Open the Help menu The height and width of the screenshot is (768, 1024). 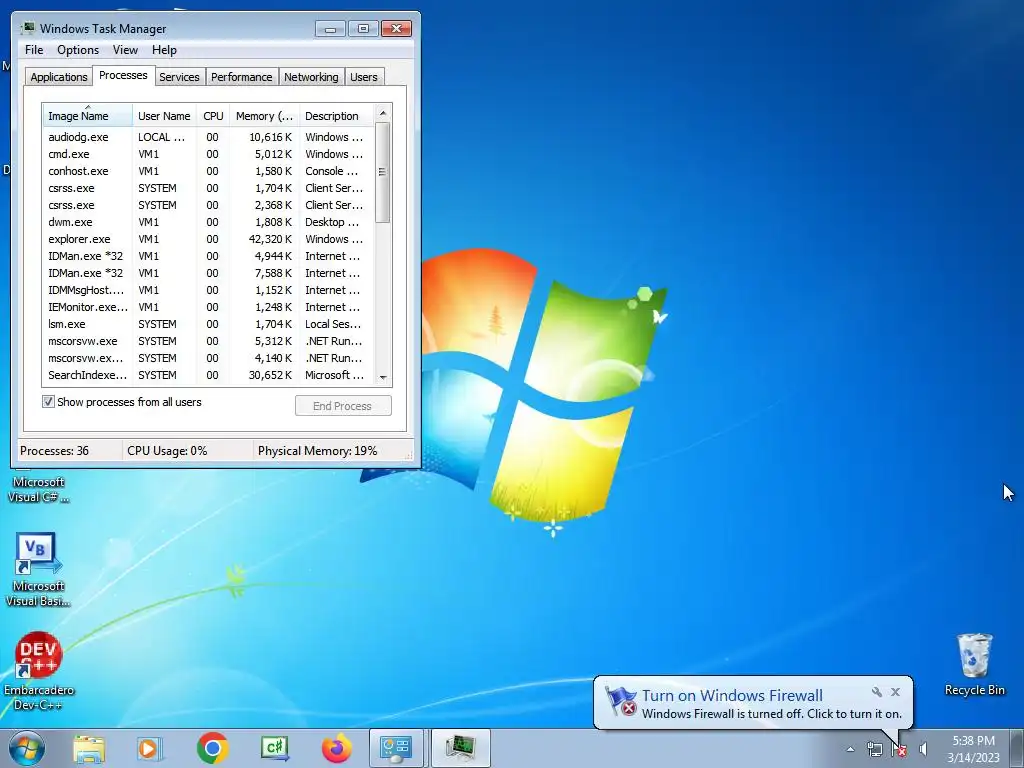164,50
